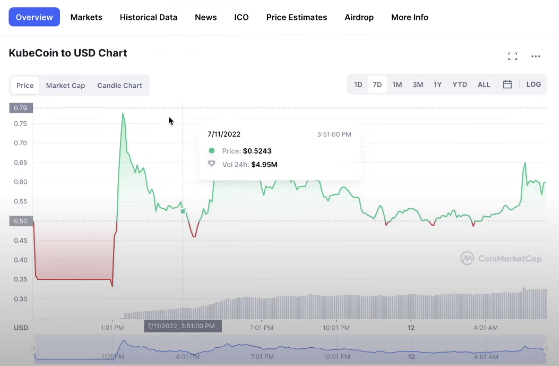Set chart range to 7D
559x366 pixels.
pos(377,85)
